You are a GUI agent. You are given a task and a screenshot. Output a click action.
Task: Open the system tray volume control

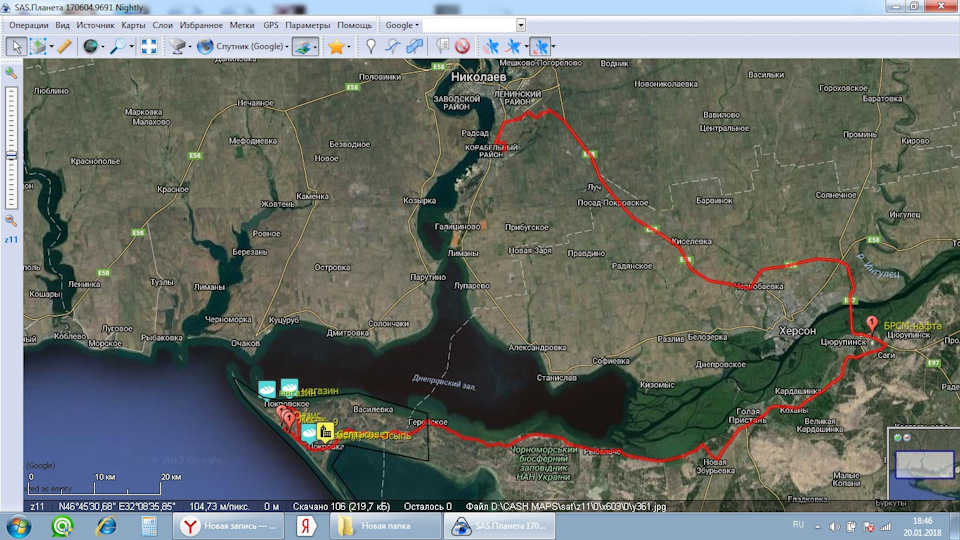point(834,527)
